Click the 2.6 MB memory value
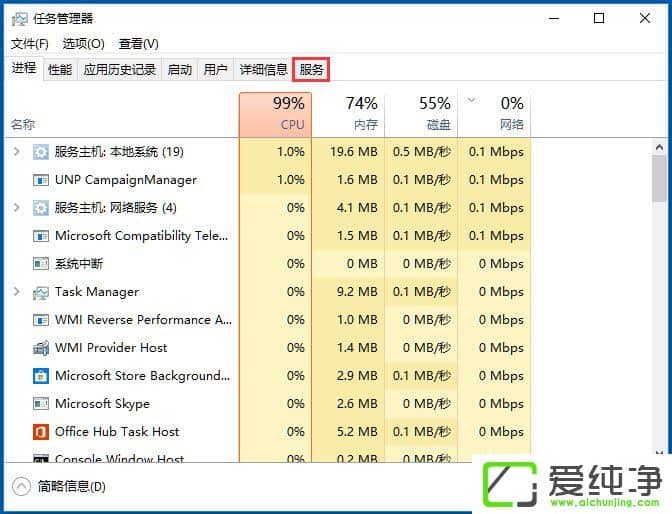Viewport: 672px width, 514px height. point(357,404)
